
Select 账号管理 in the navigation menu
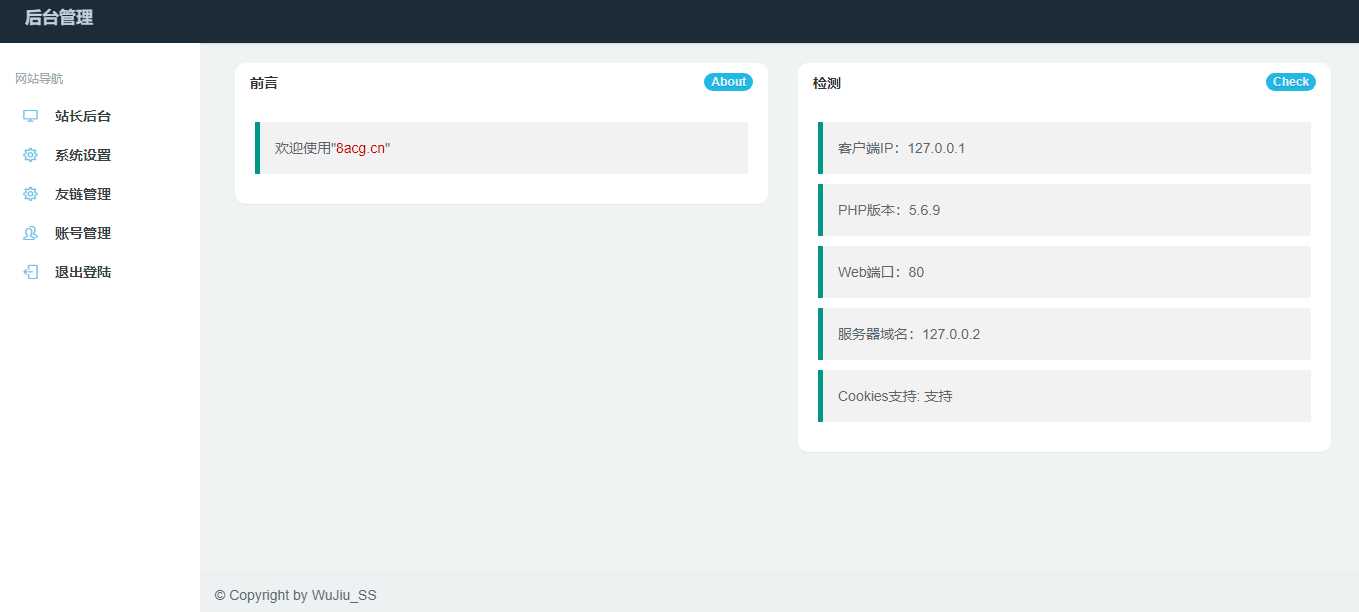point(83,233)
